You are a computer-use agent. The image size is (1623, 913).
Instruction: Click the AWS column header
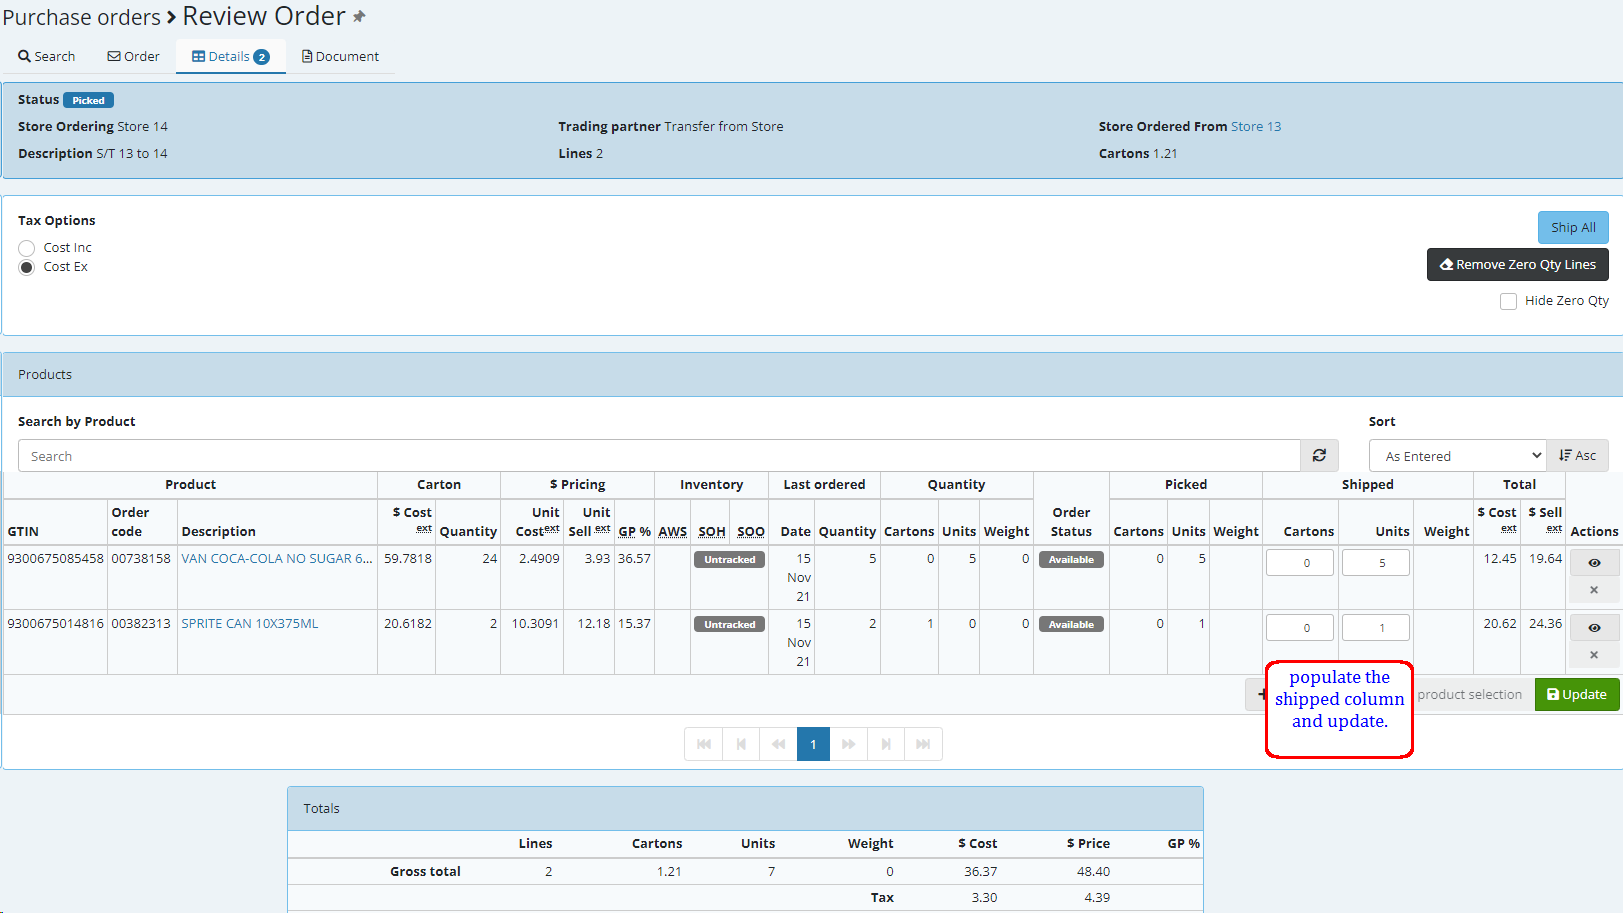click(x=672, y=531)
